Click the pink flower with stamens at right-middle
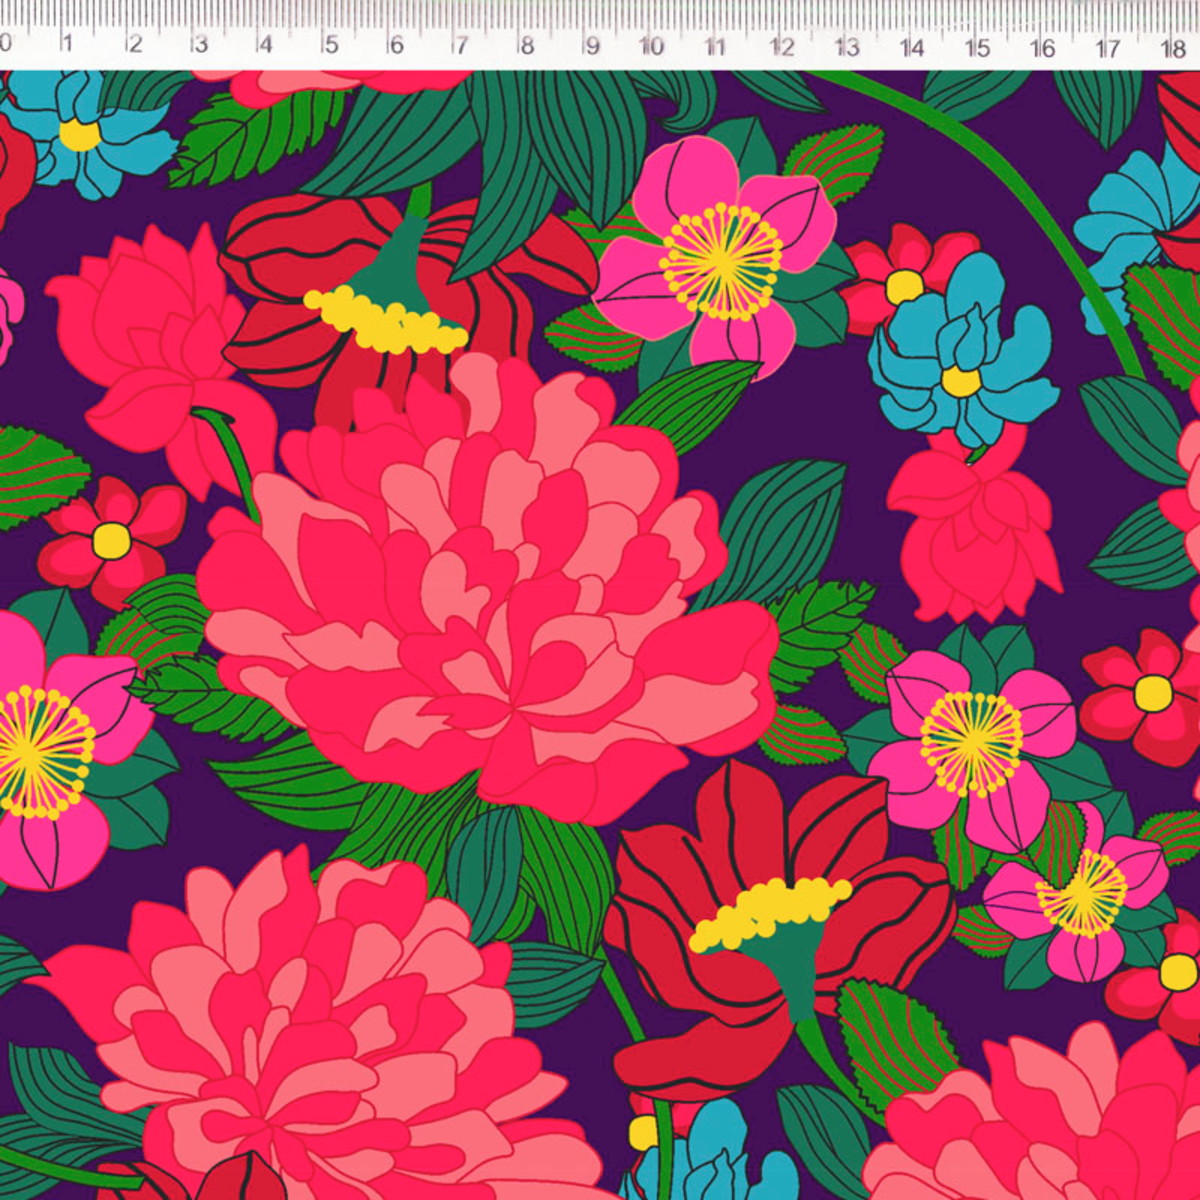Viewport: 1200px width, 1200px height. [x=970, y=742]
